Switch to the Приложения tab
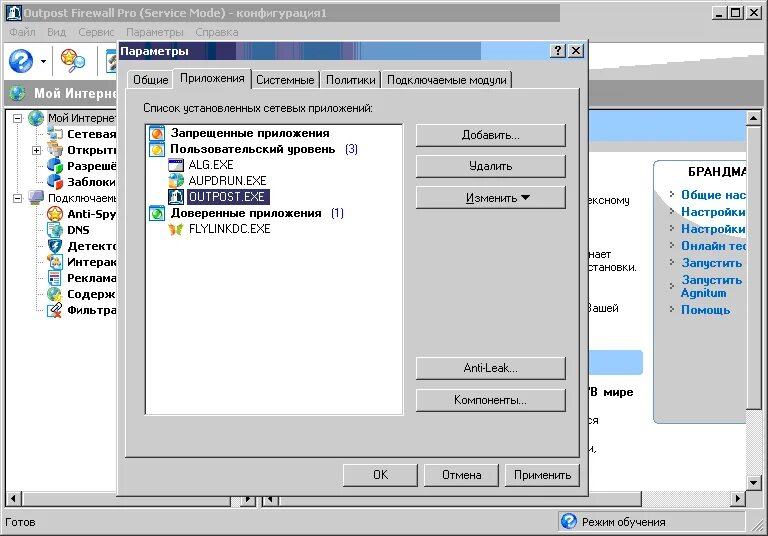768x536 pixels. (x=212, y=78)
